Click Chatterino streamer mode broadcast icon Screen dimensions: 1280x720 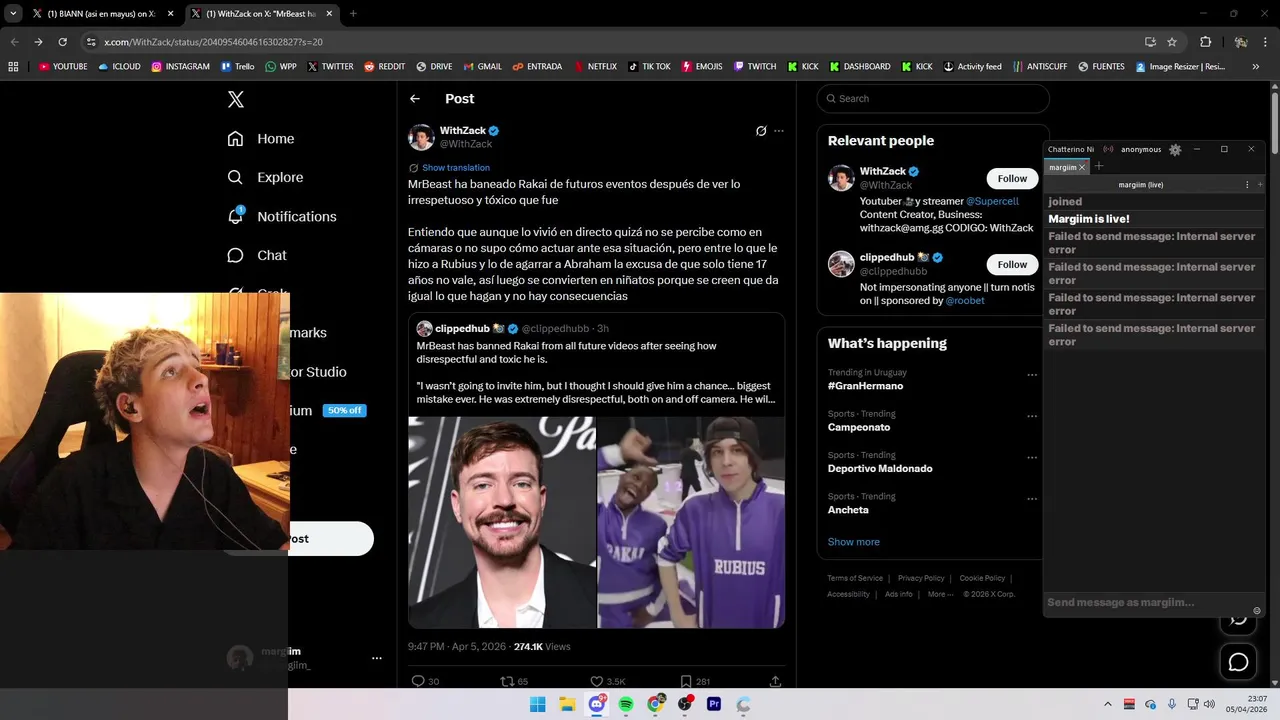point(1108,149)
